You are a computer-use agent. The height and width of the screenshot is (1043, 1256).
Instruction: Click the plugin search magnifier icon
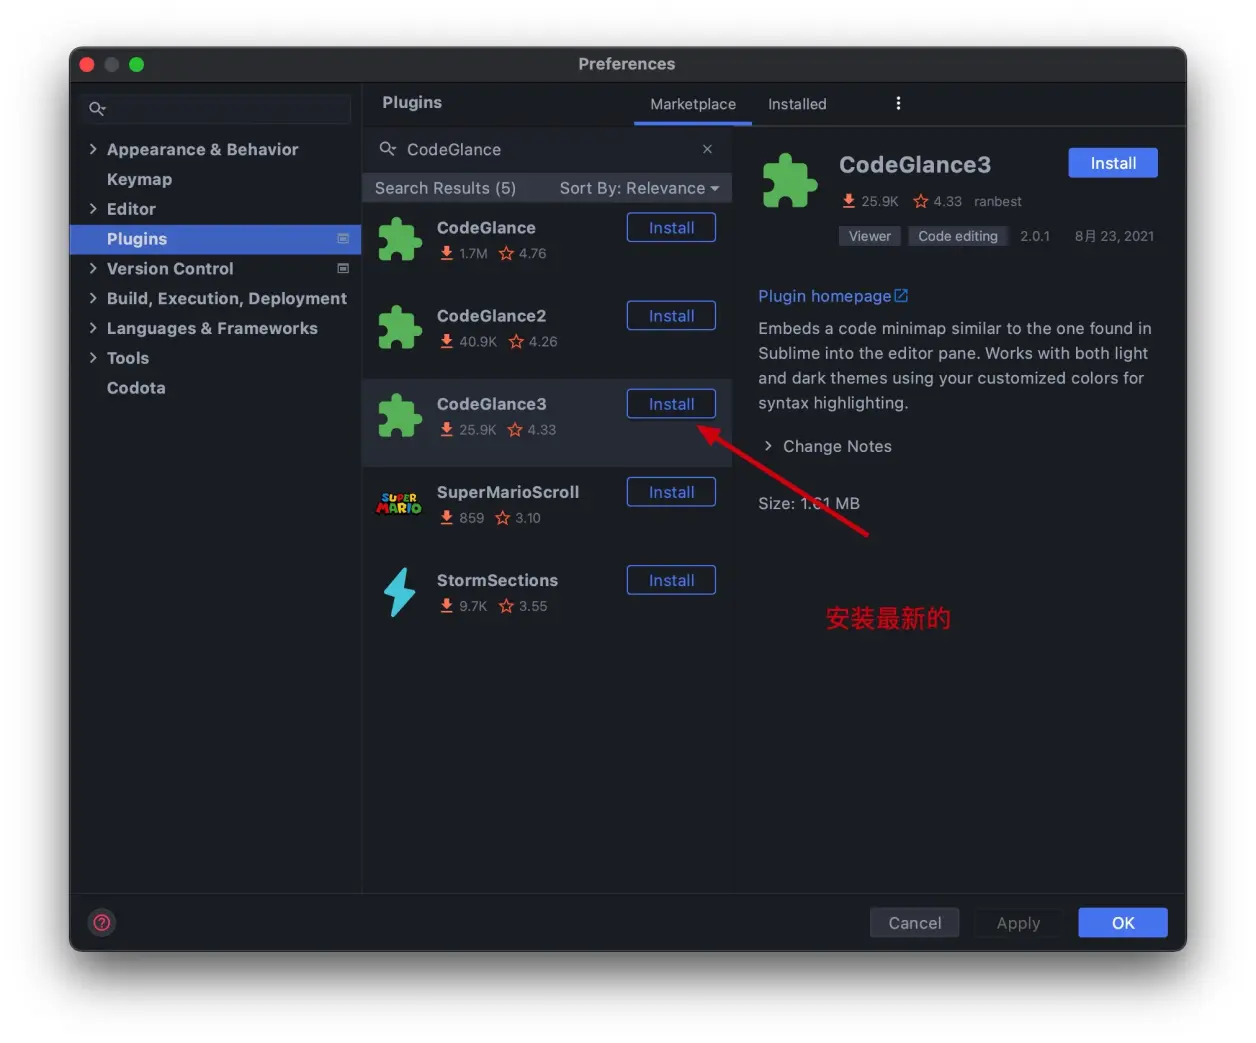[x=387, y=149]
